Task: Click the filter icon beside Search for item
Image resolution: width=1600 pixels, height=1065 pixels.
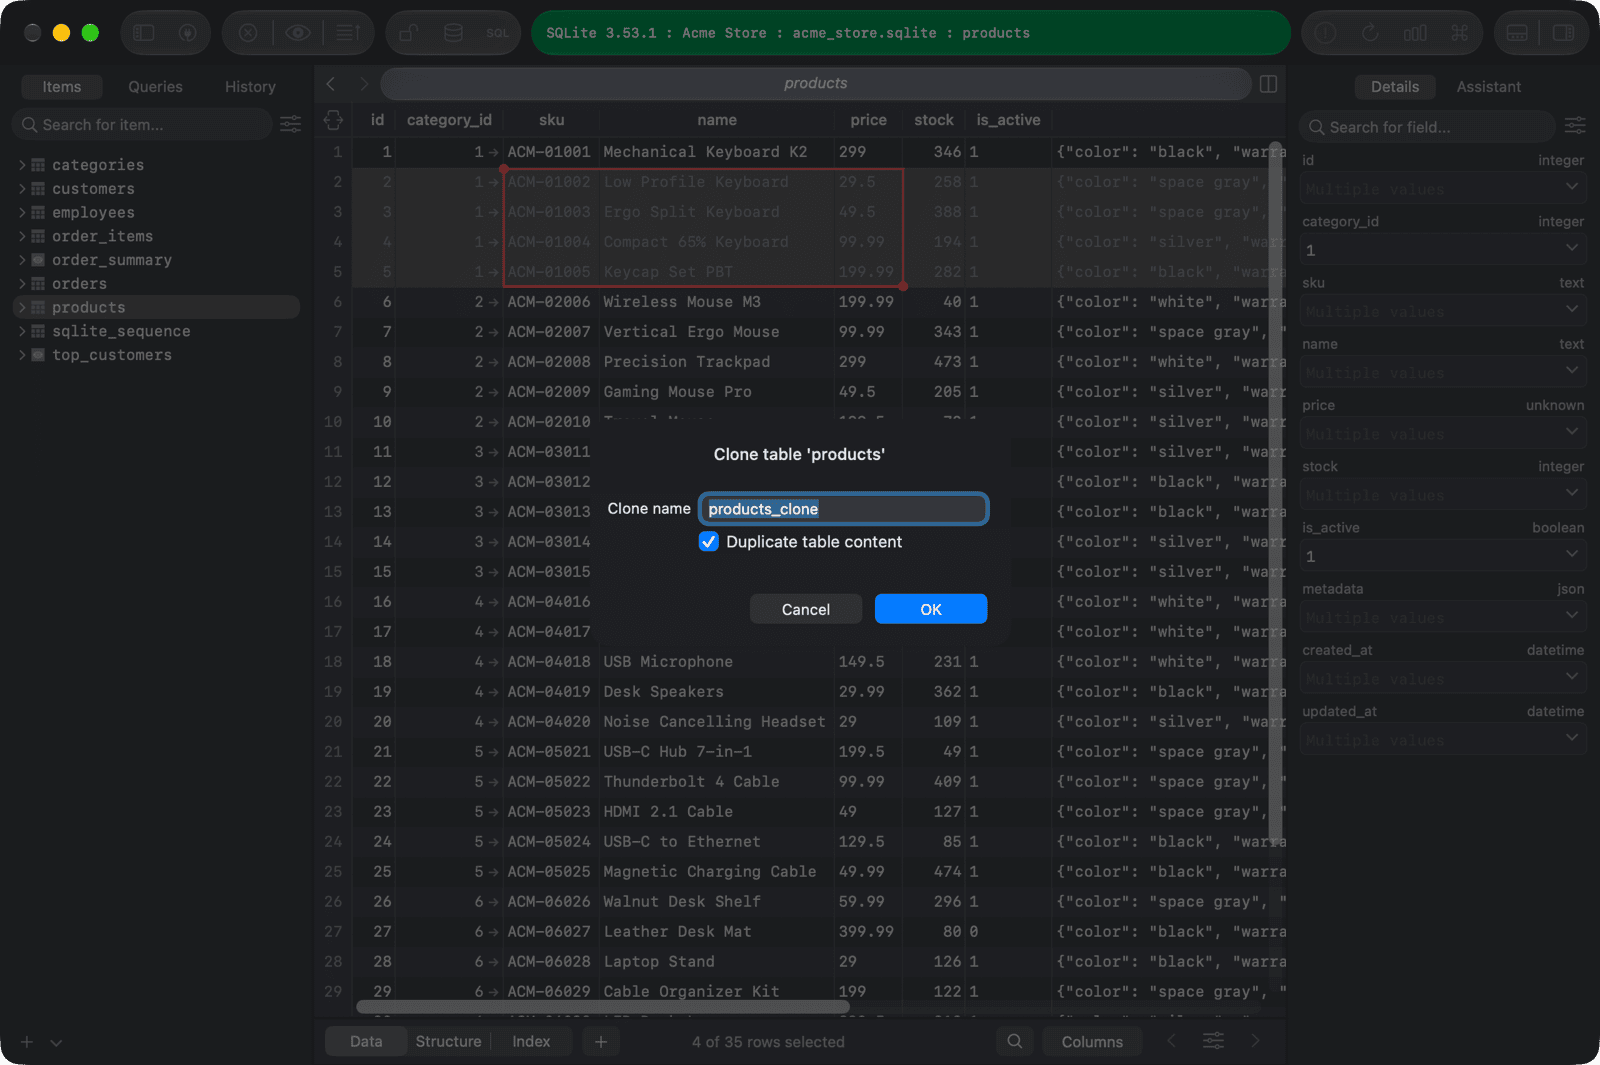Action: point(290,124)
